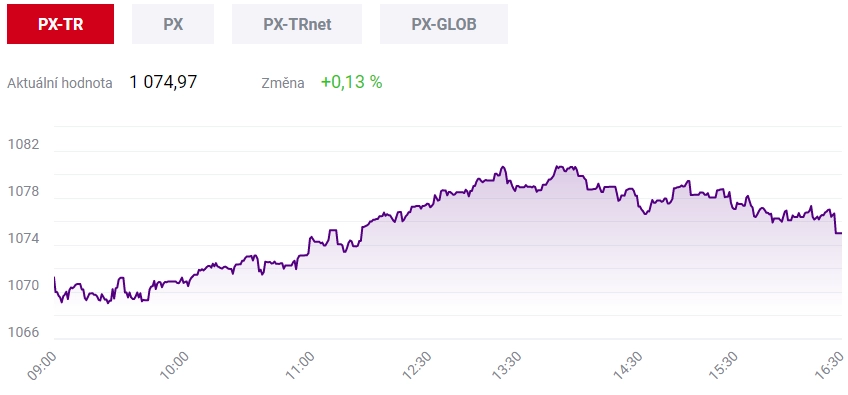
Task: Select the 15:30 time axis label
Action: 723,366
